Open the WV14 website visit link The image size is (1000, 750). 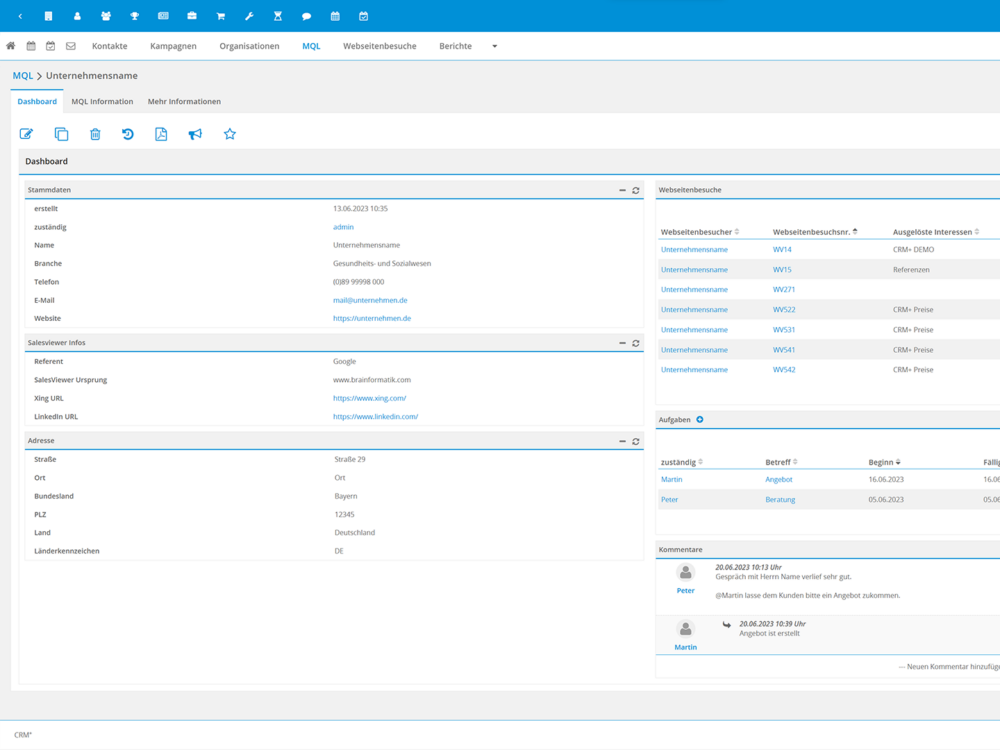tap(782, 250)
